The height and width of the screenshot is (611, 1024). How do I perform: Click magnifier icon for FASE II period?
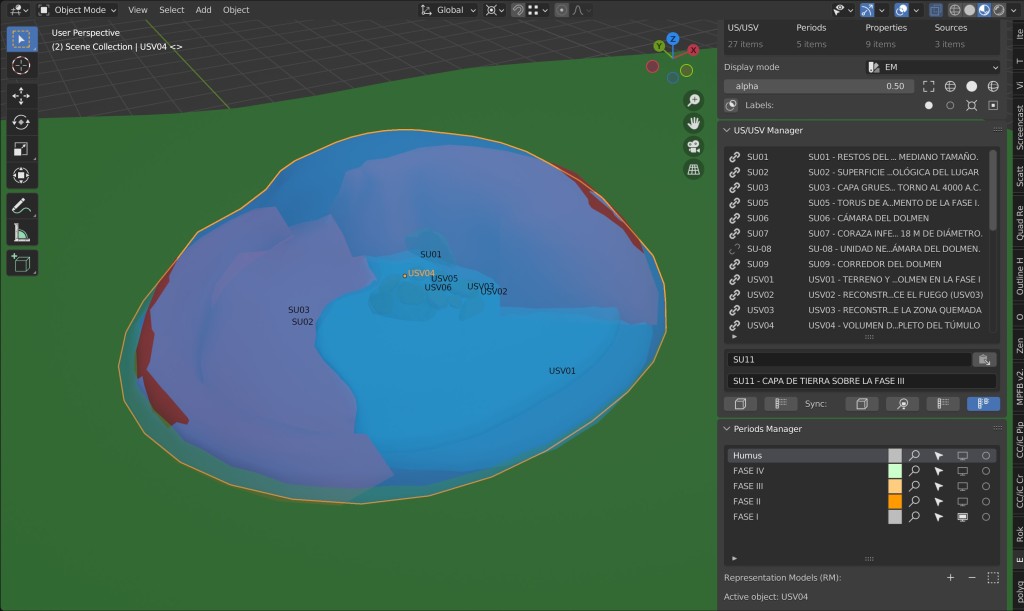pos(914,502)
